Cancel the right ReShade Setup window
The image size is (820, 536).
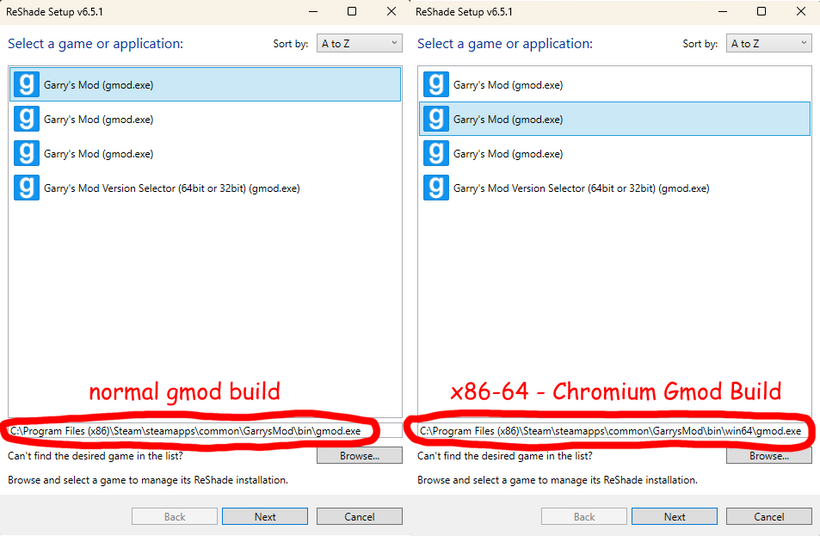(x=768, y=517)
